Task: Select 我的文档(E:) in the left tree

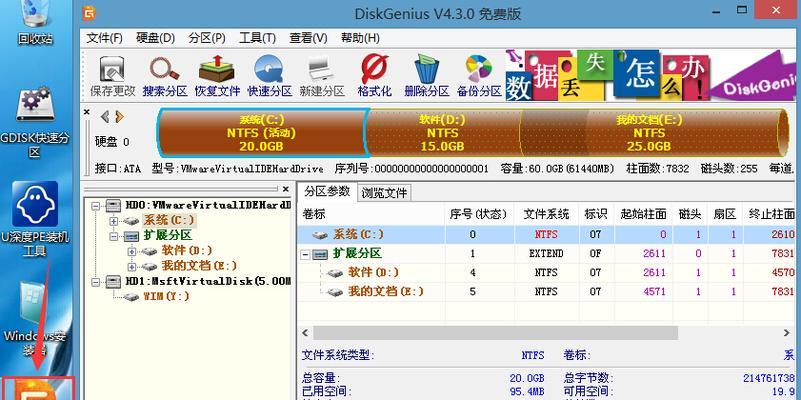Action: 199,266
